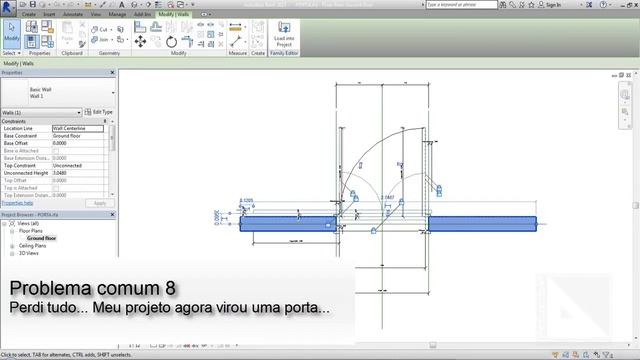Open the Help question mark icon
Image resolution: width=640 pixels, height=360 pixels.
click(x=603, y=5)
